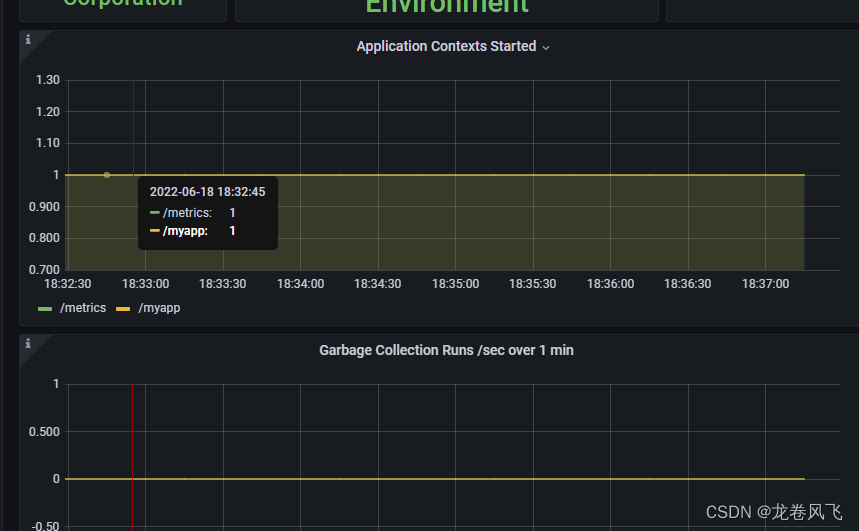Viewport: 859px width, 531px height.
Task: Click the 18:33:00 x-axis label of Application Contexts chart
Action: (x=145, y=284)
